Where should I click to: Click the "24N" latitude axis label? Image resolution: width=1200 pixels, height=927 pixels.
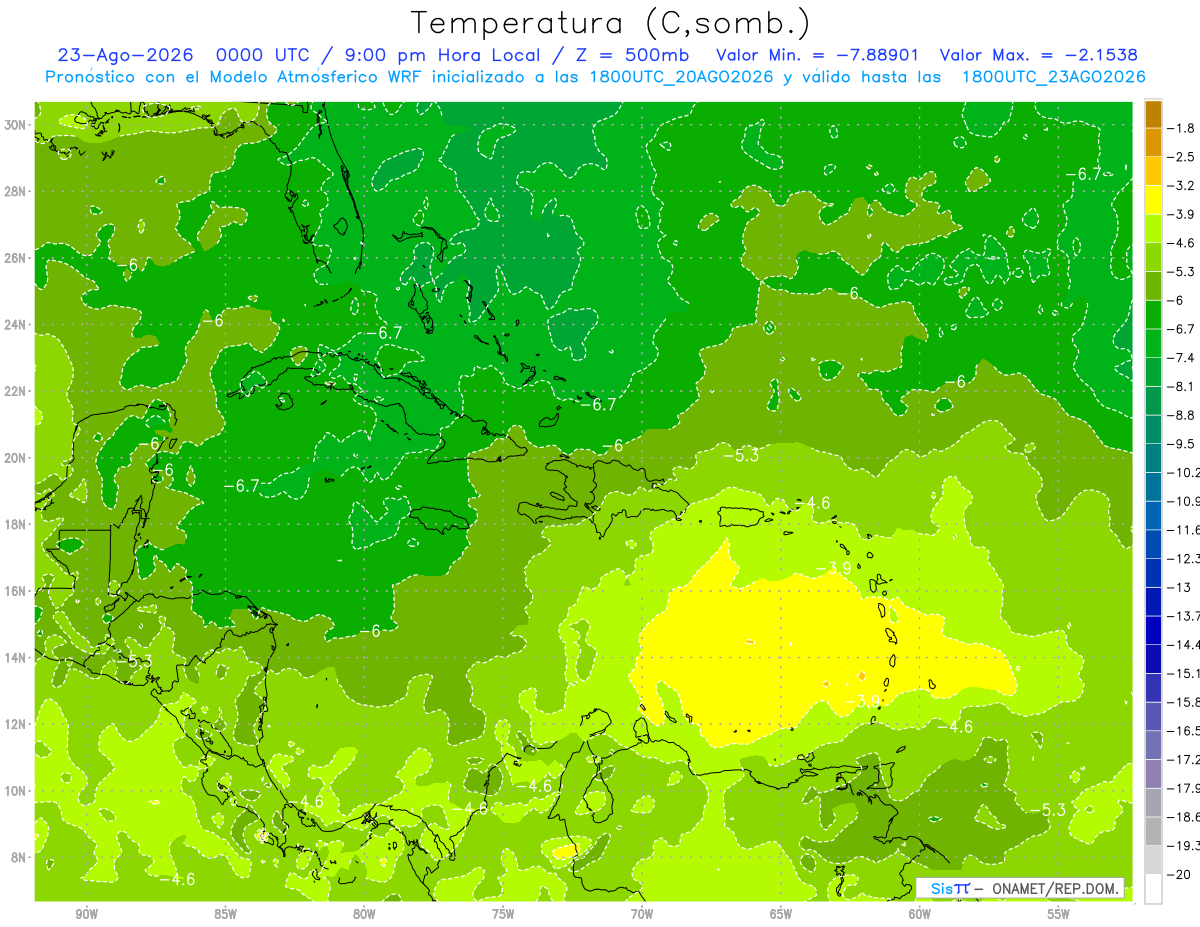pyautogui.click(x=15, y=324)
